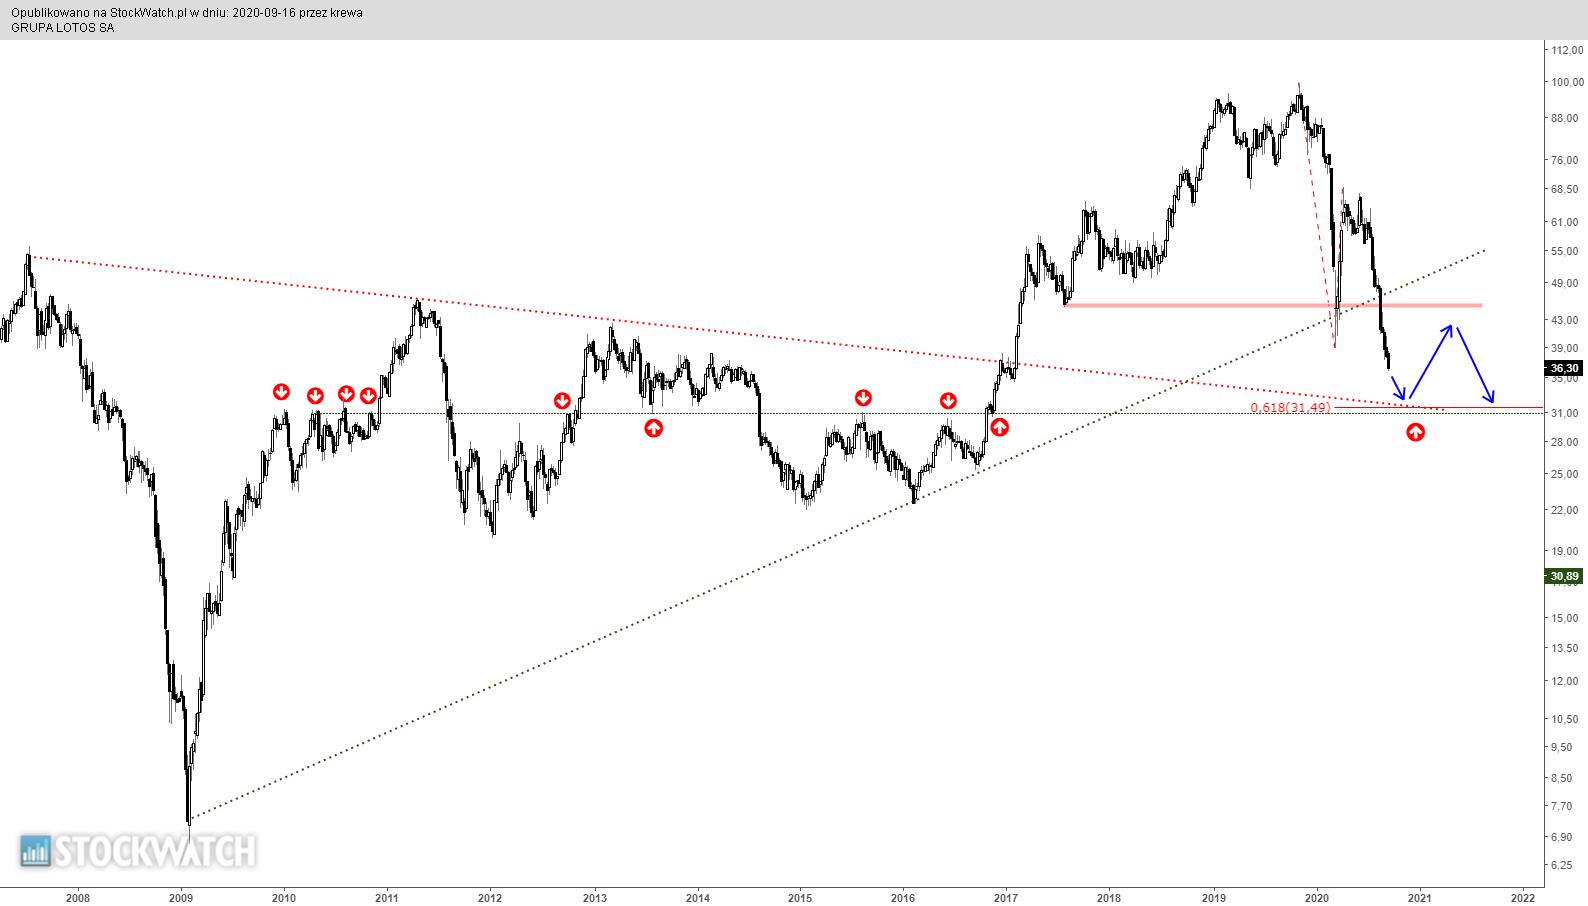
Task: Click the 19,00 price axis label
Action: (x=1564, y=551)
